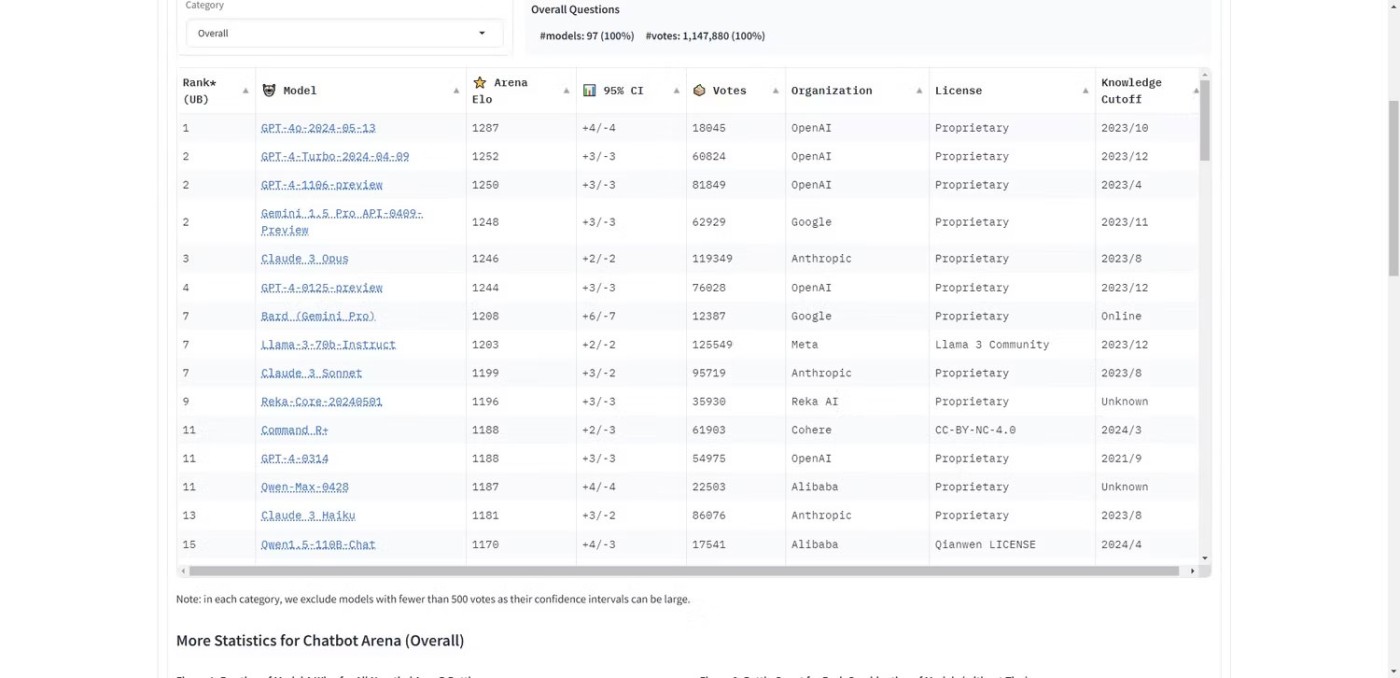The height and width of the screenshot is (678, 1400).
Task: Click table's vertical scrollbar down arrow
Action: pos(1205,558)
